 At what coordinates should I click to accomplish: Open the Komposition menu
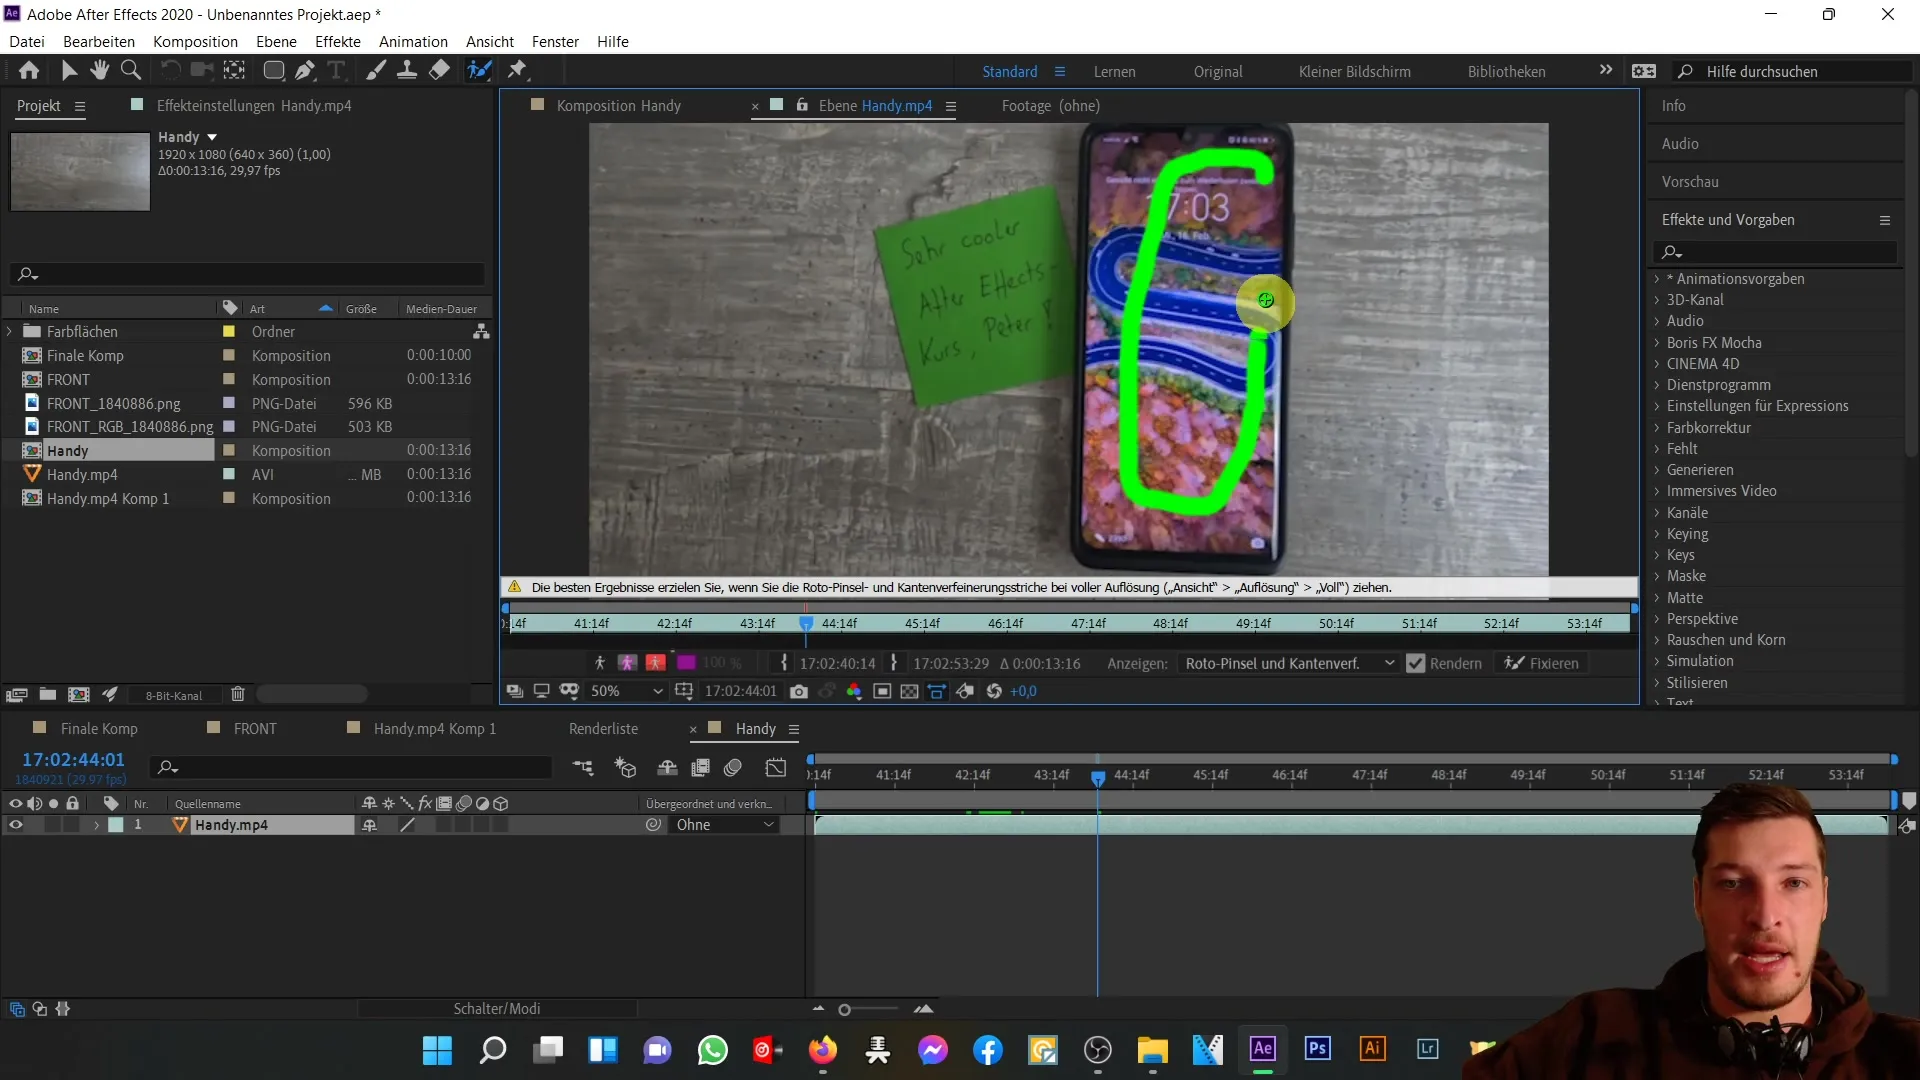click(195, 41)
